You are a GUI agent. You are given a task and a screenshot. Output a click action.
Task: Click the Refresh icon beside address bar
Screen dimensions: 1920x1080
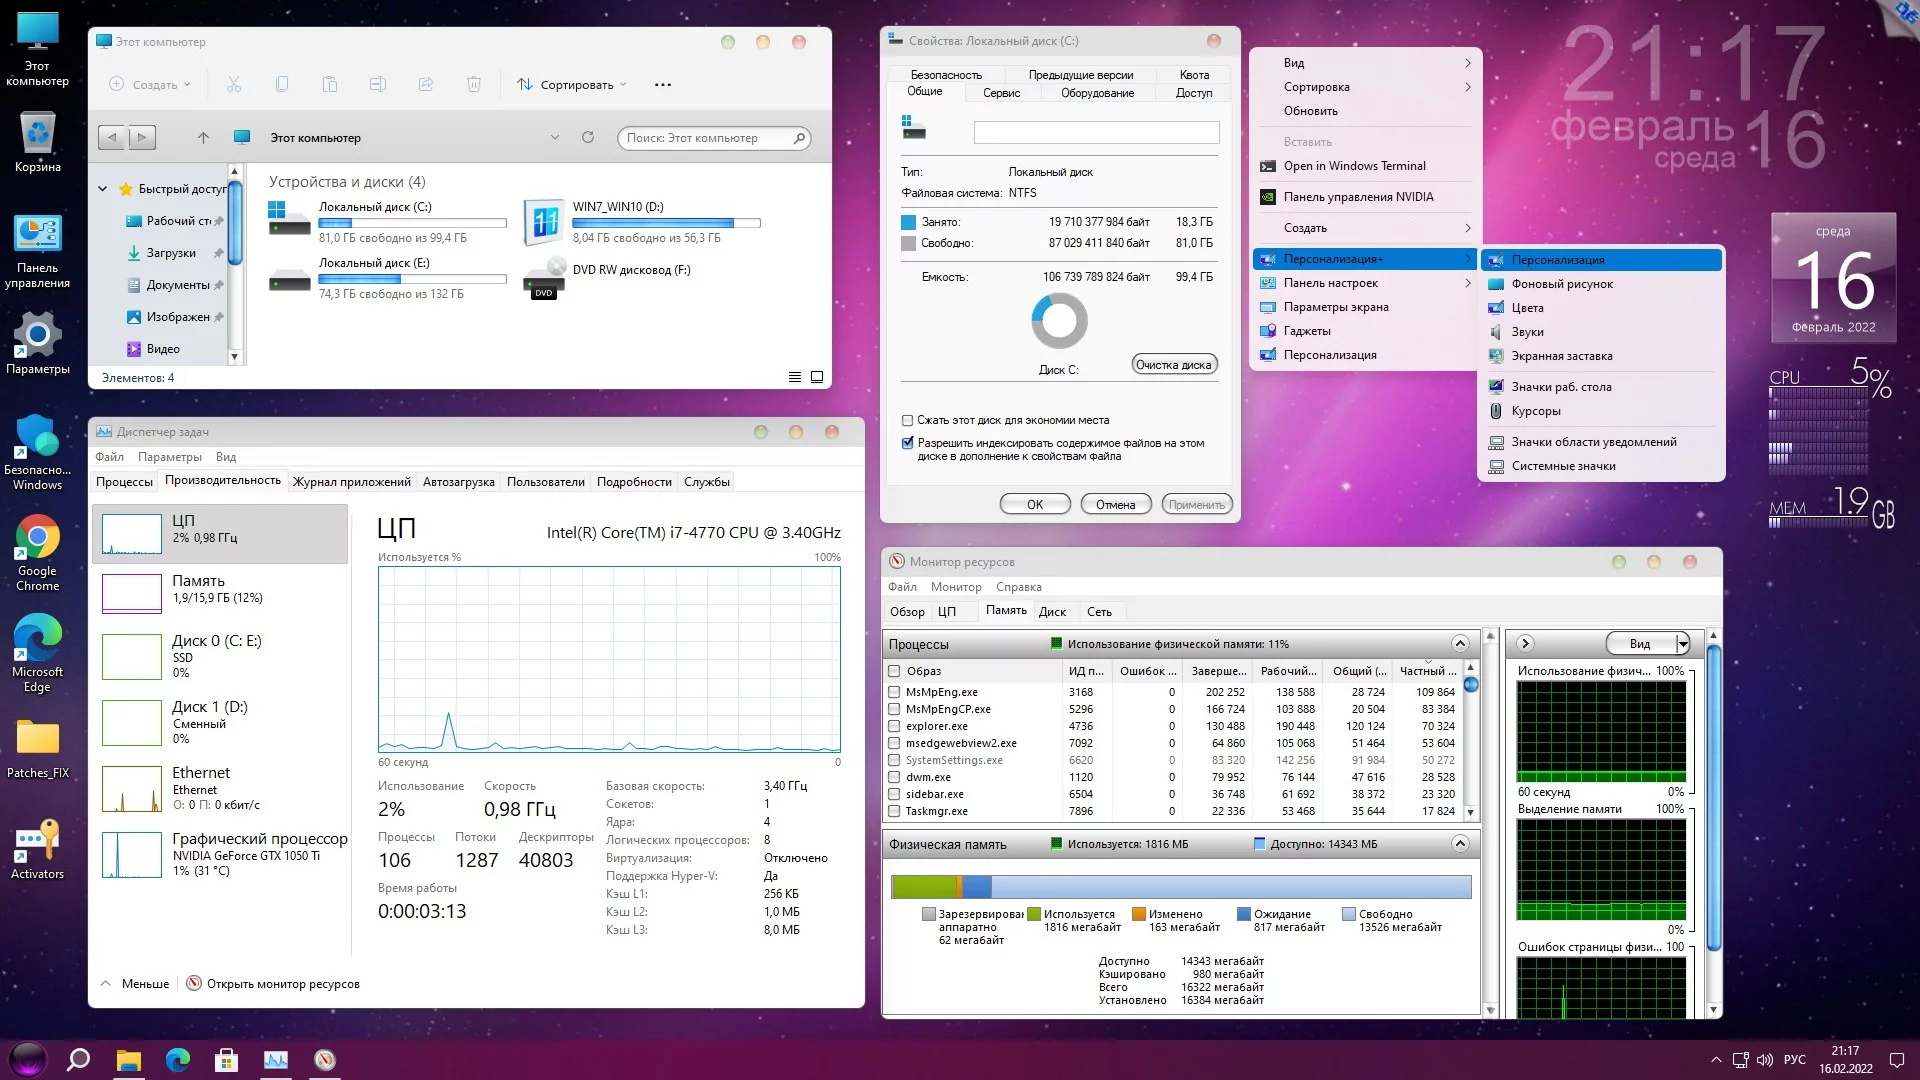(x=588, y=138)
